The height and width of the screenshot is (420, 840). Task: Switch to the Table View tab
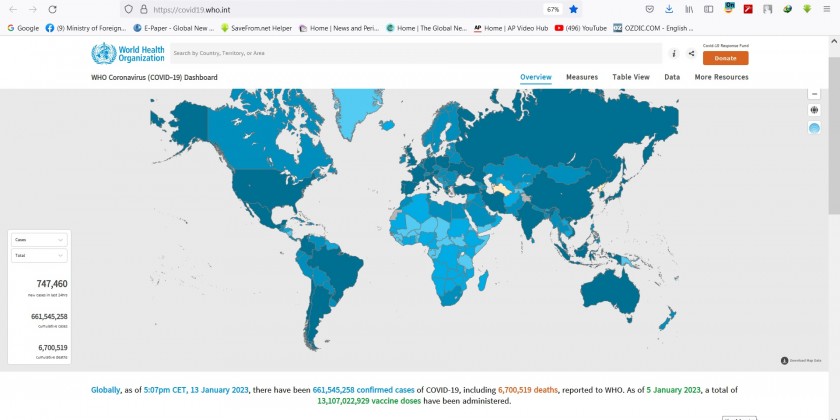coord(631,77)
